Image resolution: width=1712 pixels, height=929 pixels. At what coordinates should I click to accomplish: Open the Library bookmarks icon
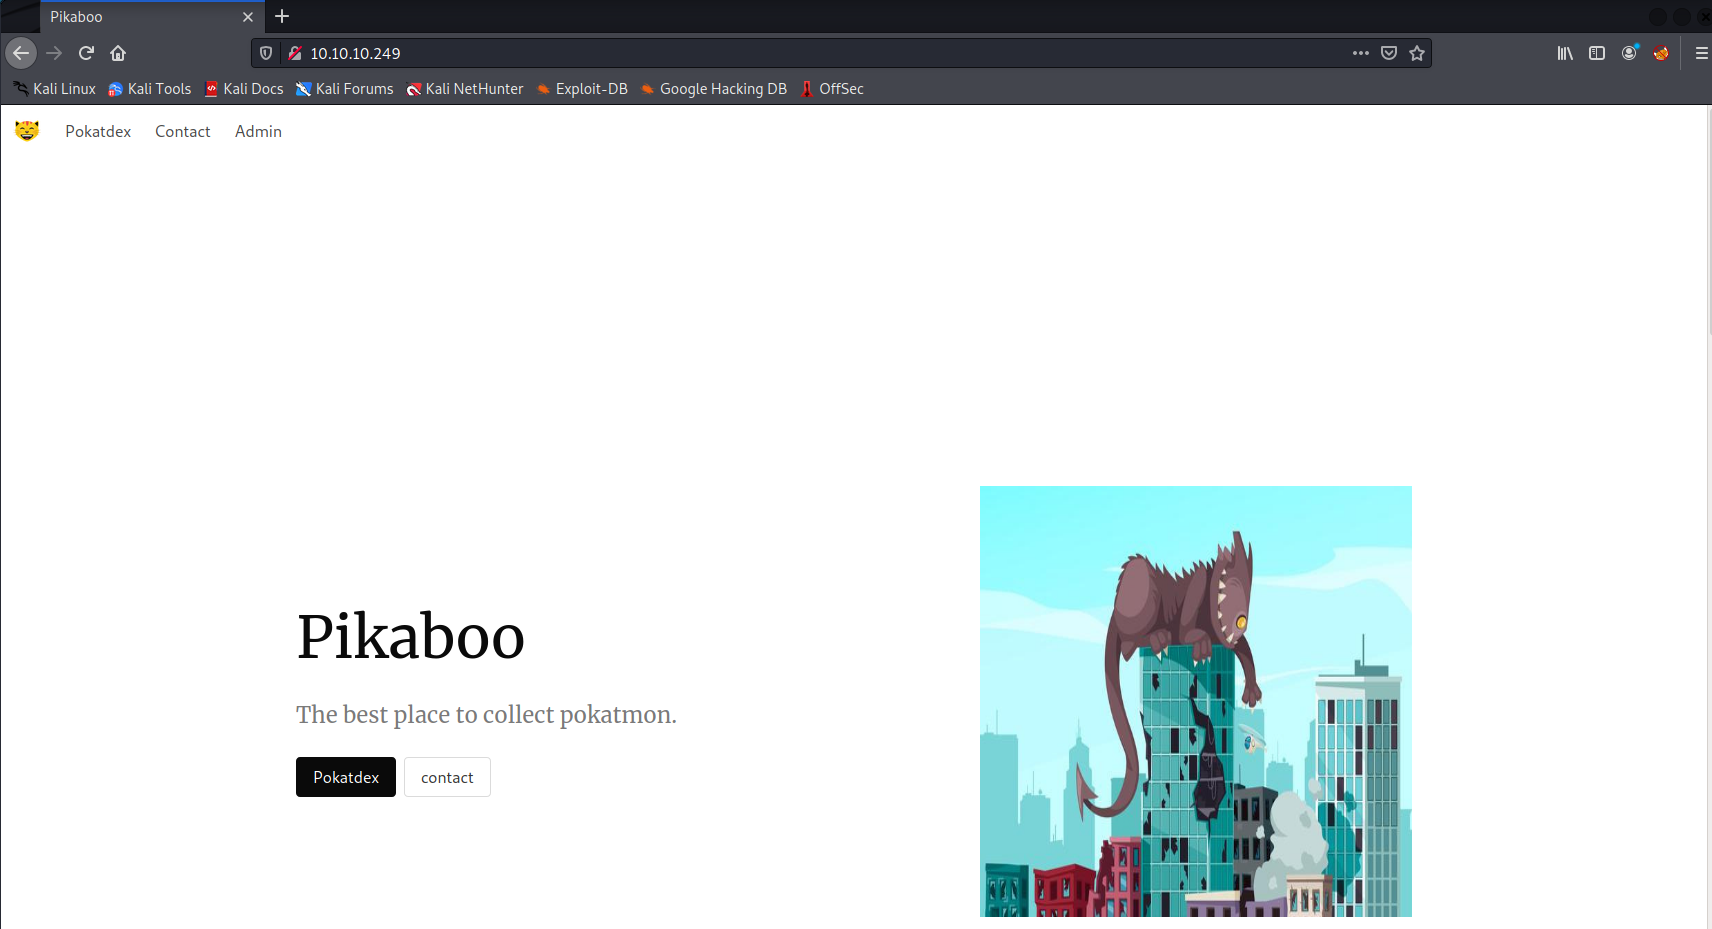(1565, 53)
